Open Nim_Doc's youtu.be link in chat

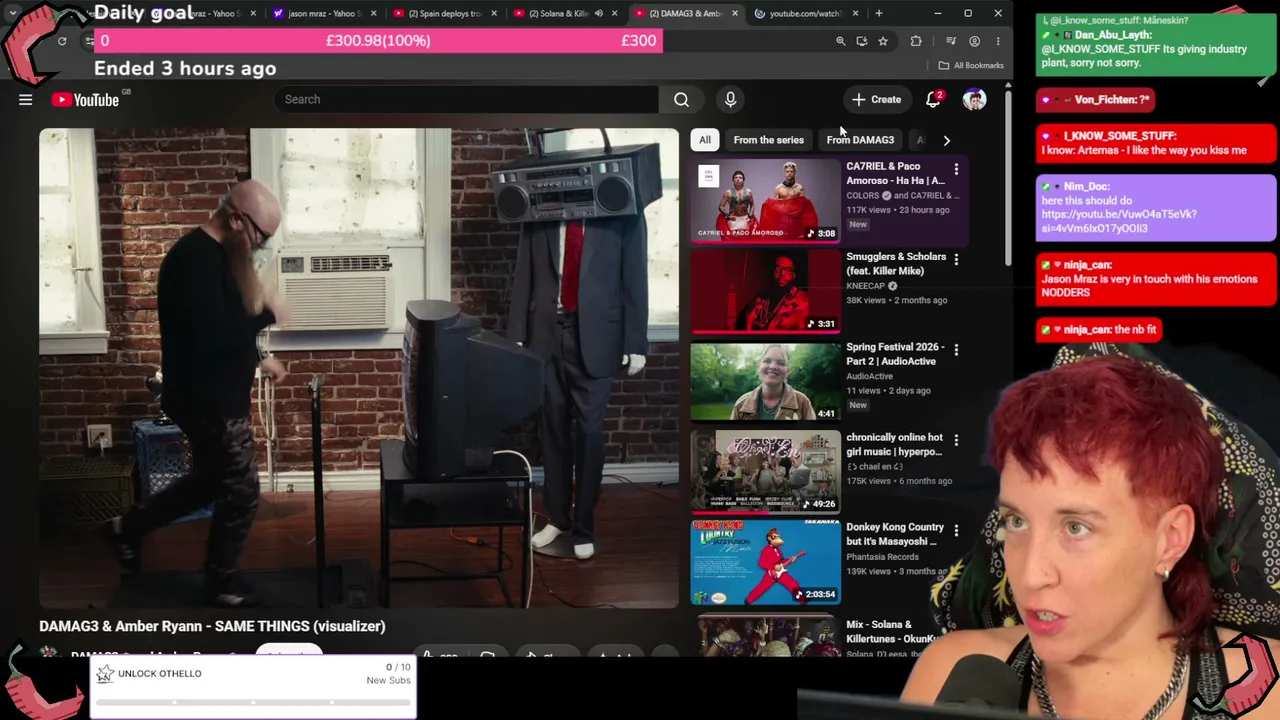(1118, 221)
